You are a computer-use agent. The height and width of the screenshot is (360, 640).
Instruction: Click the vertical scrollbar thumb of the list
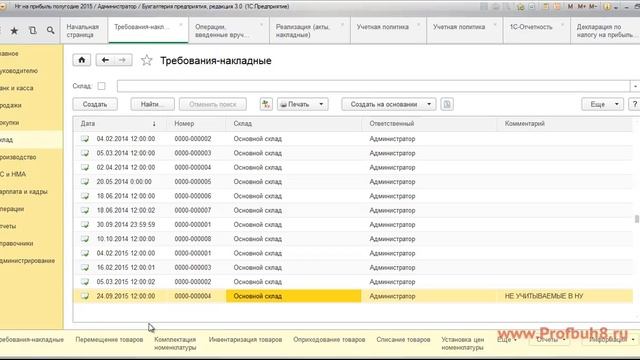click(x=636, y=219)
